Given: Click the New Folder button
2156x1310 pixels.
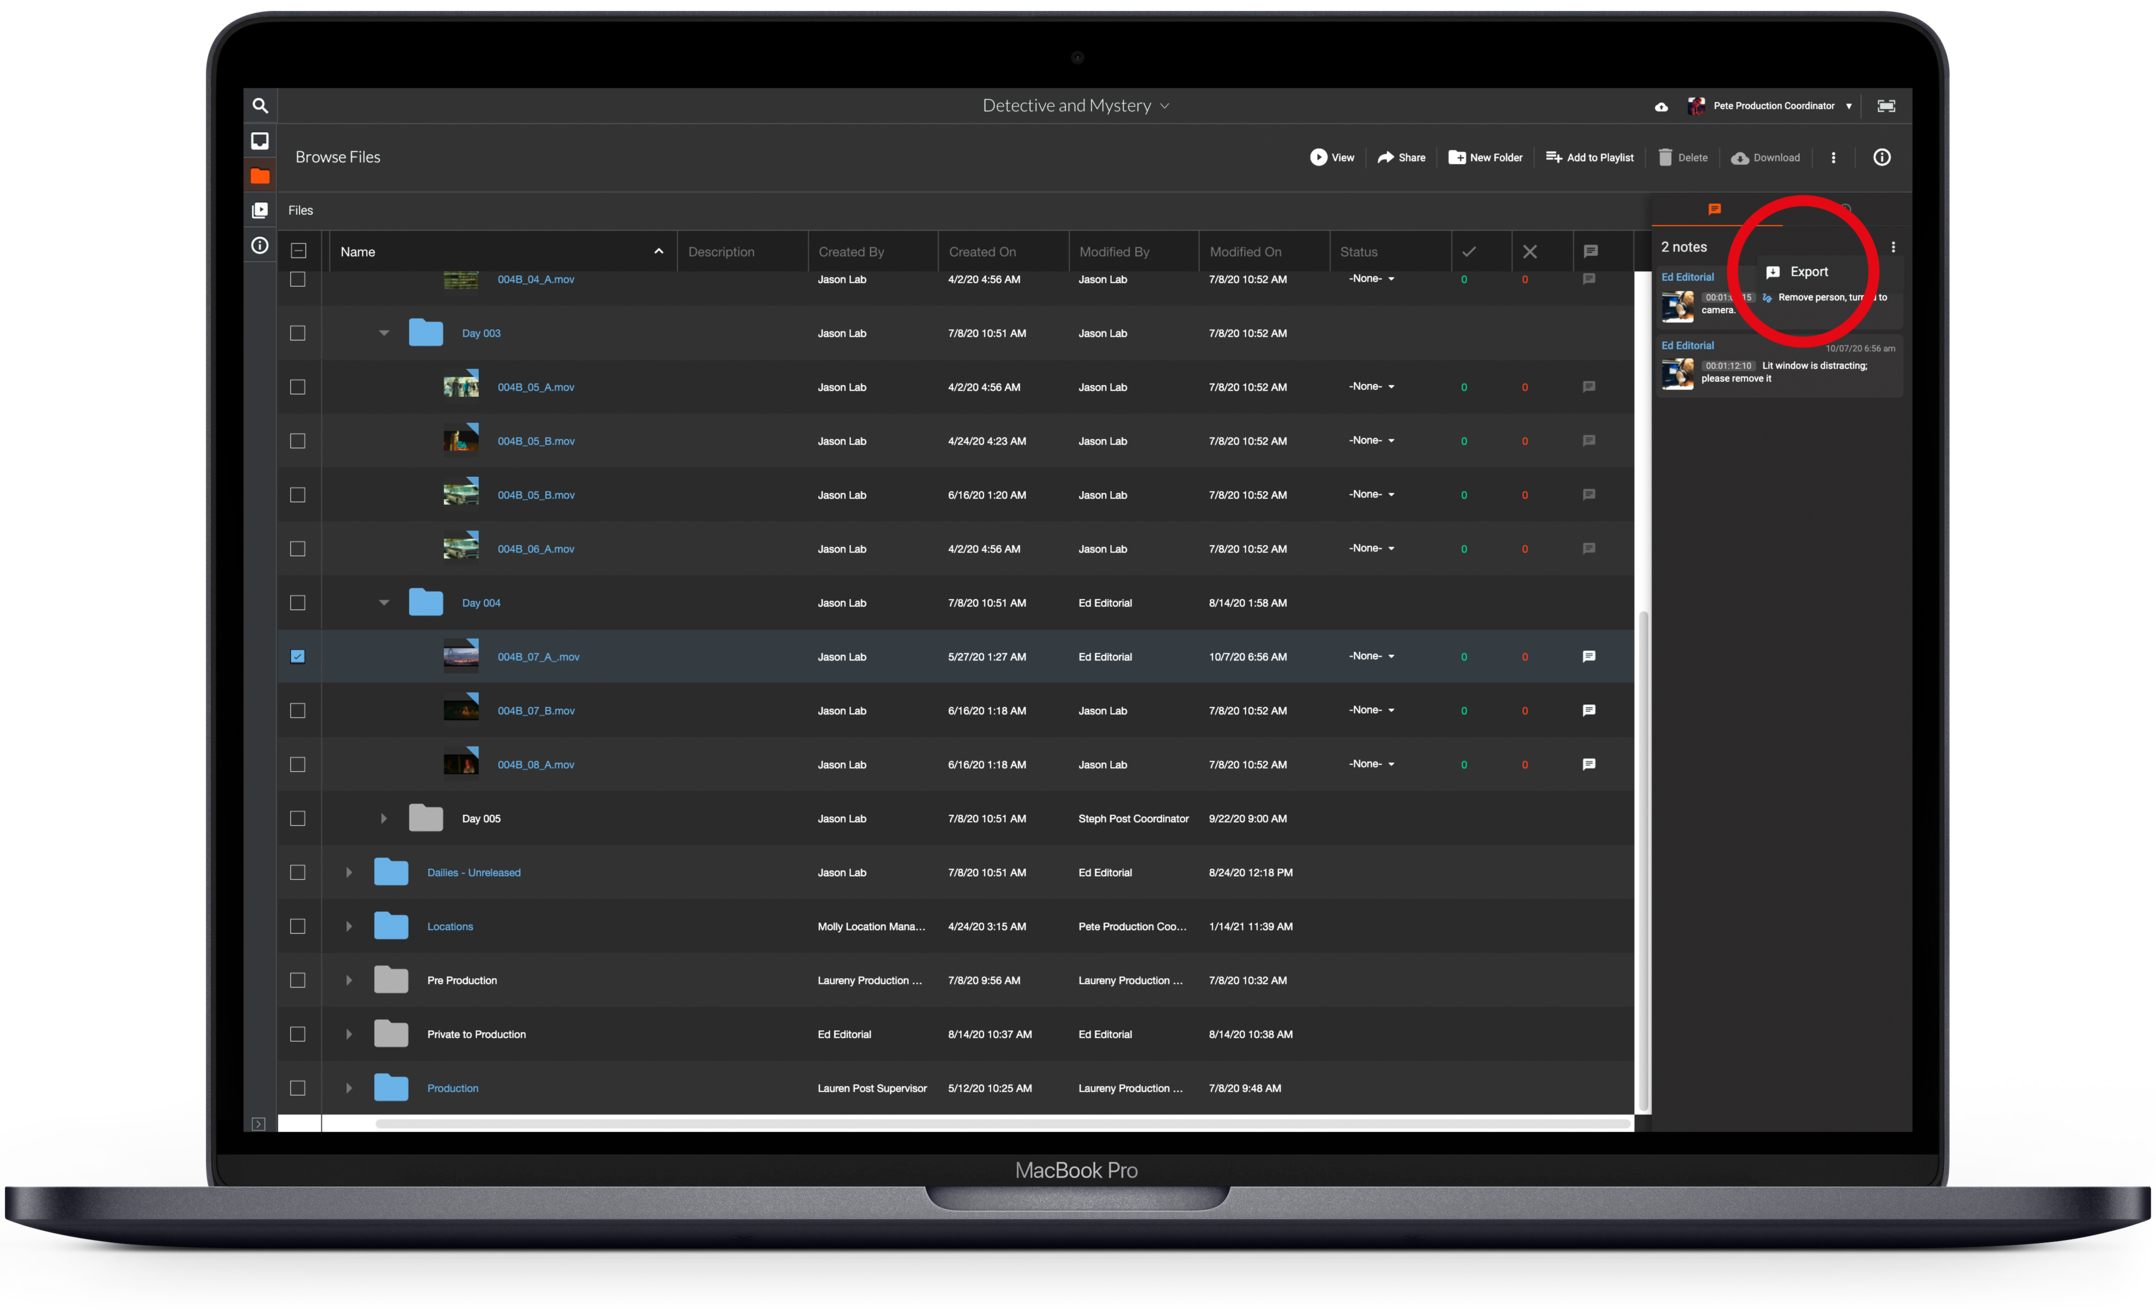Looking at the screenshot, I should coord(1486,157).
